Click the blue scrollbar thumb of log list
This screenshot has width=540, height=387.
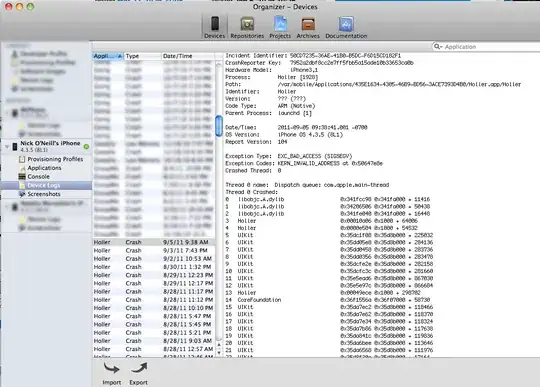click(219, 126)
